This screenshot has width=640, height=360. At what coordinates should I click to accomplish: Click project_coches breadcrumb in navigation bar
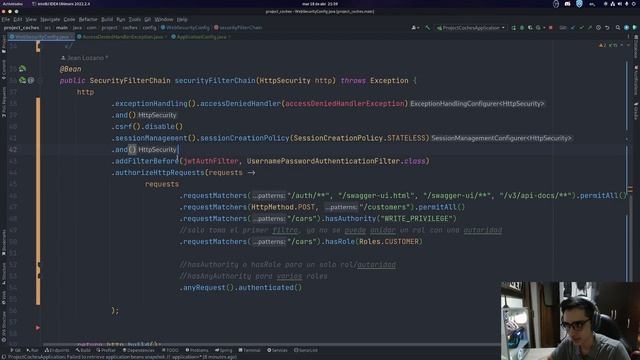click(x=21, y=28)
